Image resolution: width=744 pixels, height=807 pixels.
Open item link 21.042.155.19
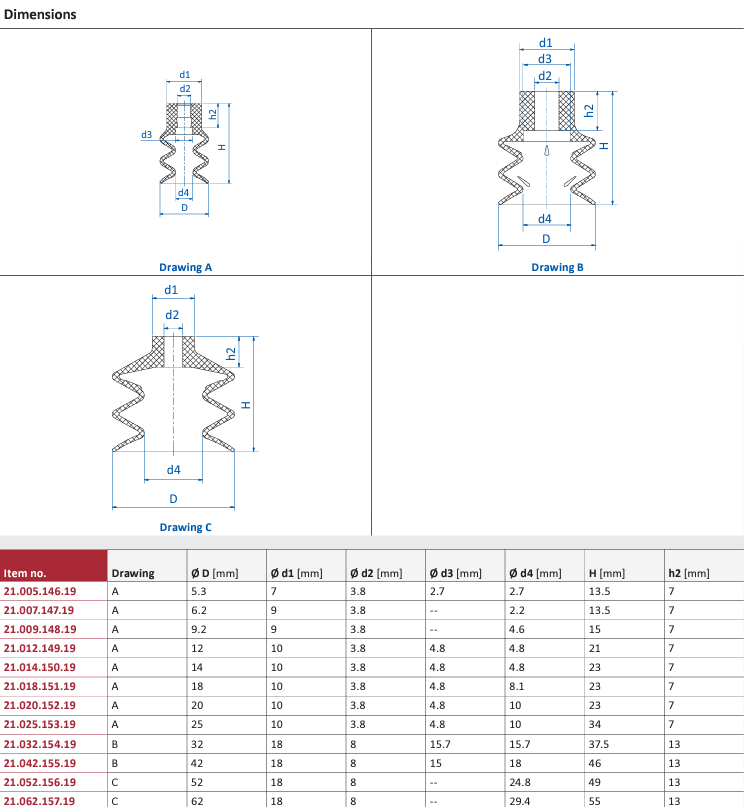[40, 763]
